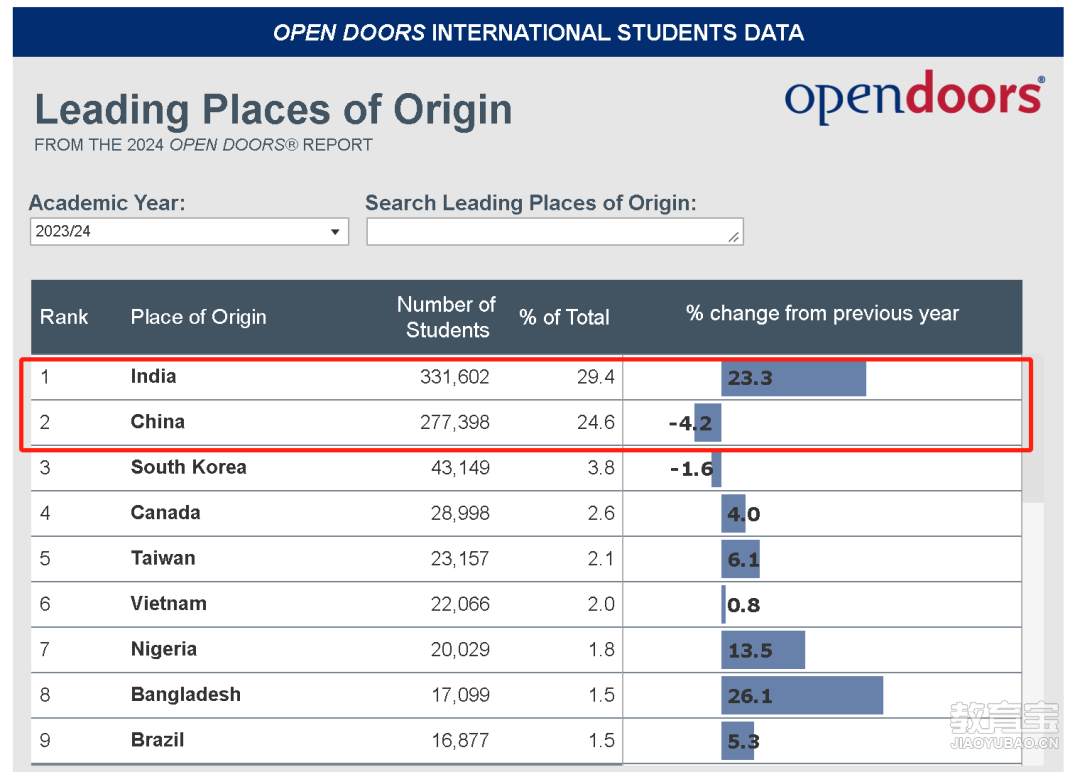Click China's student count 277,398
The height and width of the screenshot is (772, 1080).
click(455, 422)
